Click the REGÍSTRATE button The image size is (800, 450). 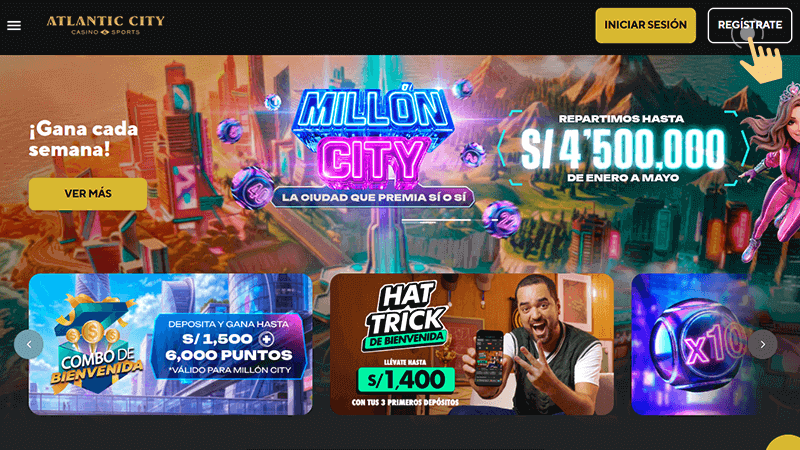(749, 25)
